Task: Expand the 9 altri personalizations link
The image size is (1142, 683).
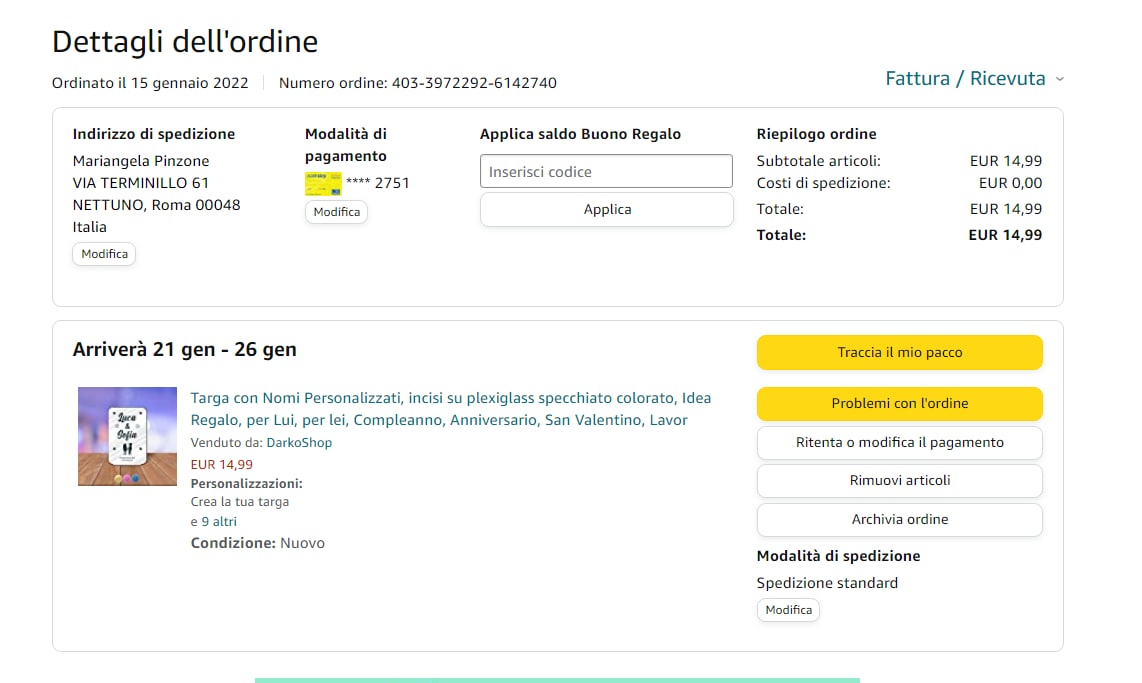Action: [219, 521]
